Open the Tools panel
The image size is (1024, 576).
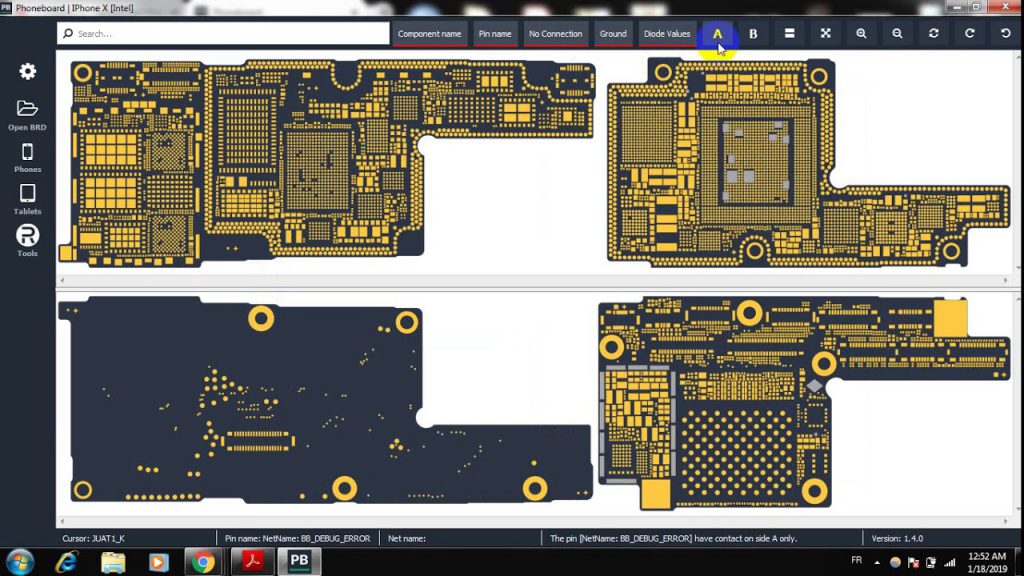27,240
